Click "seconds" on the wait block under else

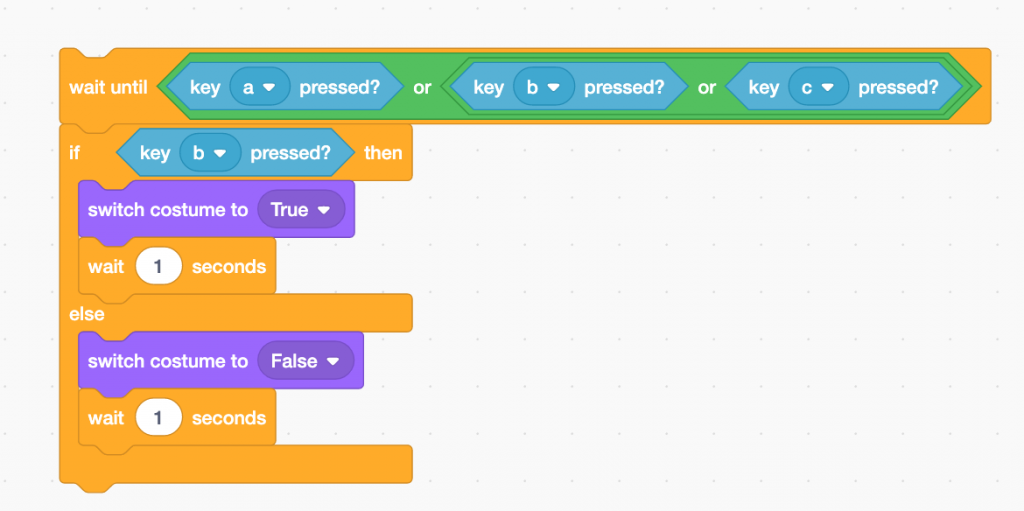[229, 418]
